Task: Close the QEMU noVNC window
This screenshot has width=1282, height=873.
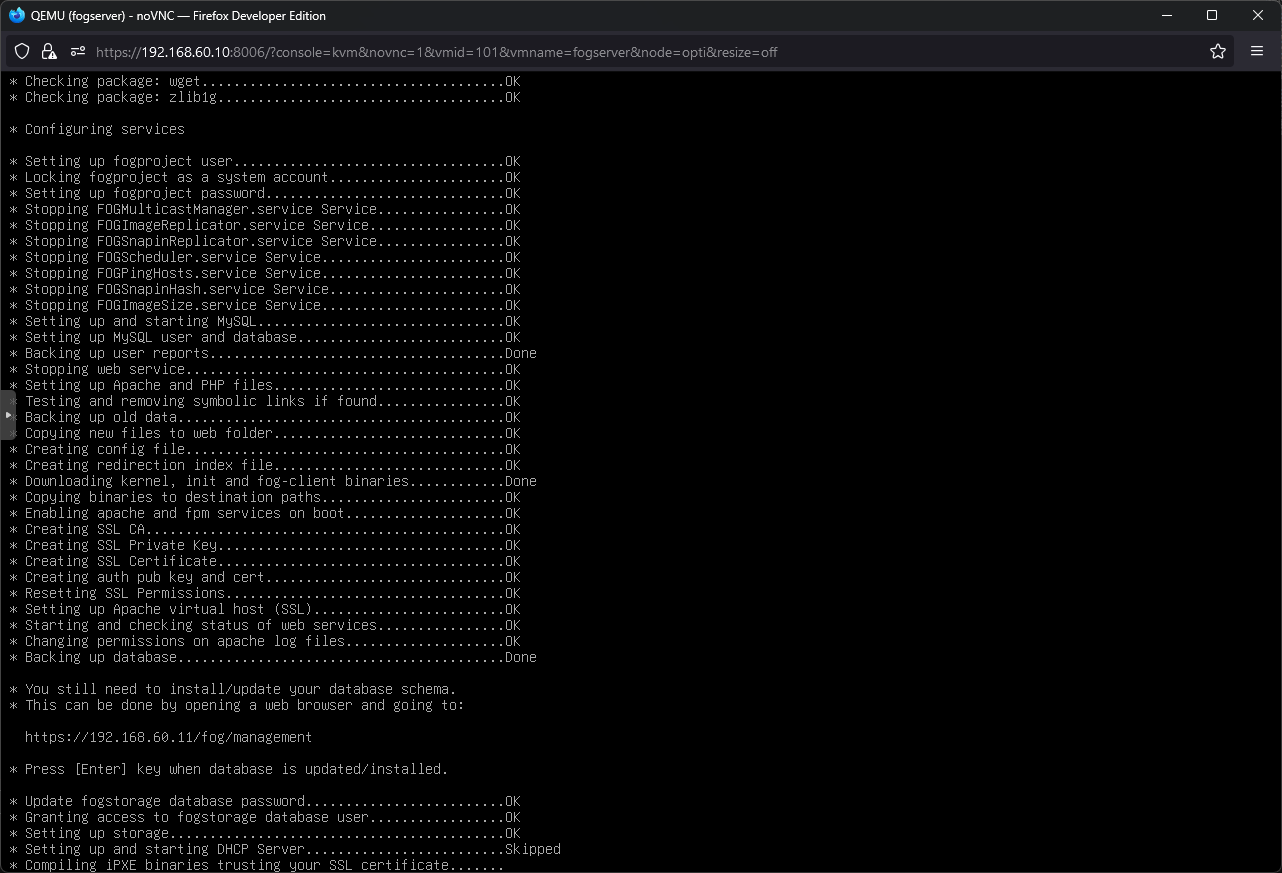Action: pos(1258,15)
